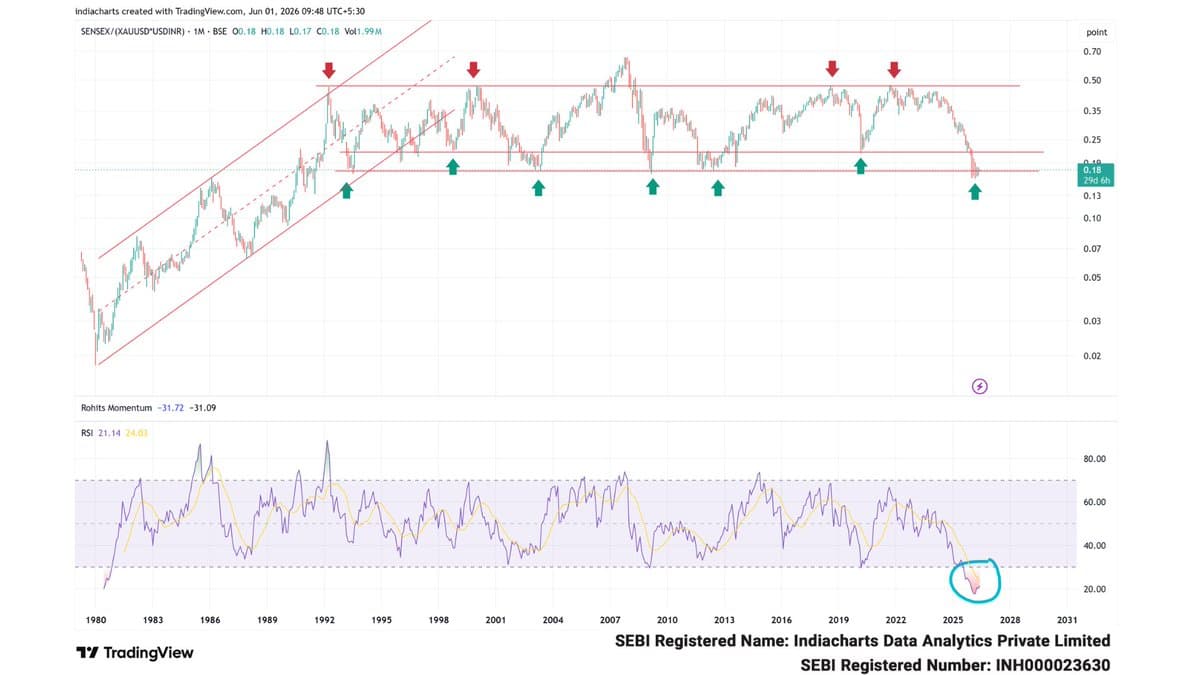The image size is (1200, 675).
Task: Click the 2007 time axis label
Action: coord(610,620)
